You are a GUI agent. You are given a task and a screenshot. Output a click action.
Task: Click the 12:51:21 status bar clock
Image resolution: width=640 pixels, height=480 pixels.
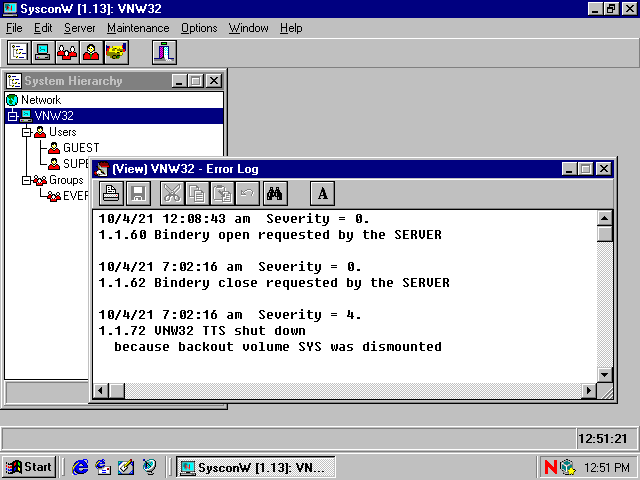(x=603, y=439)
